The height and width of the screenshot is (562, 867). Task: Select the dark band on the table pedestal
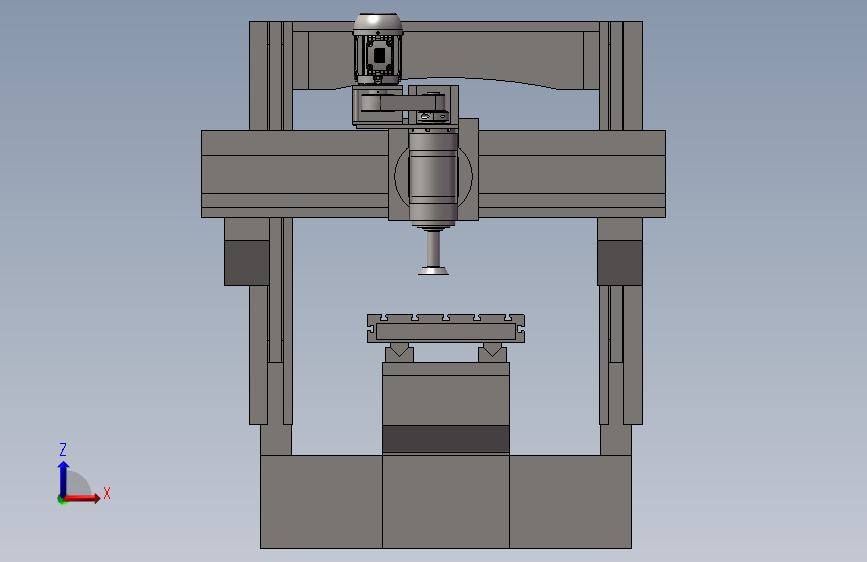click(446, 439)
